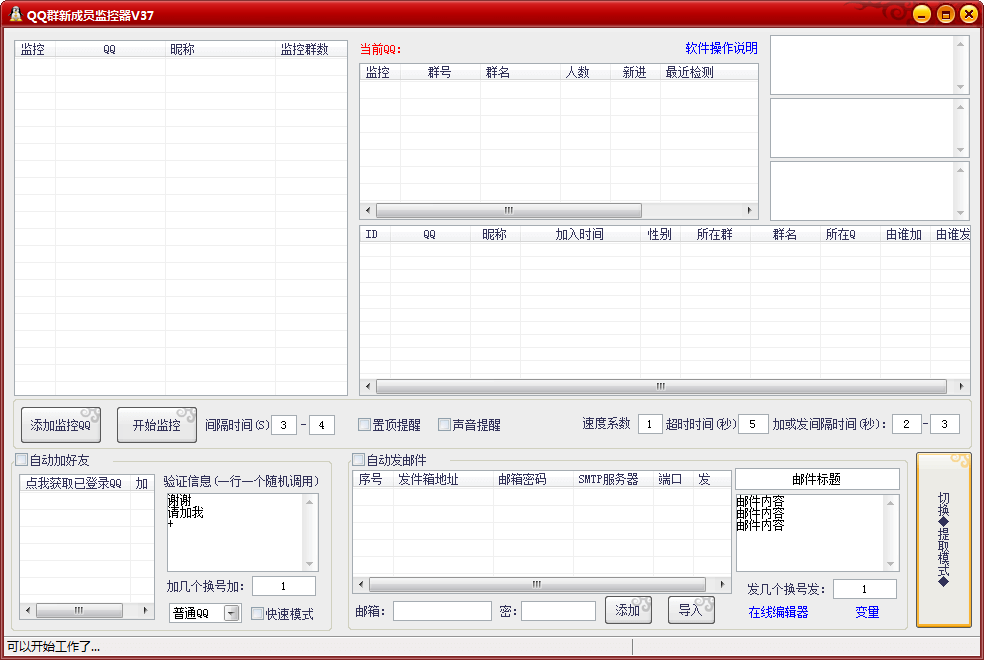The height and width of the screenshot is (660, 984).
Task: Click member table horizontal scrollbar thumb
Action: [x=661, y=386]
